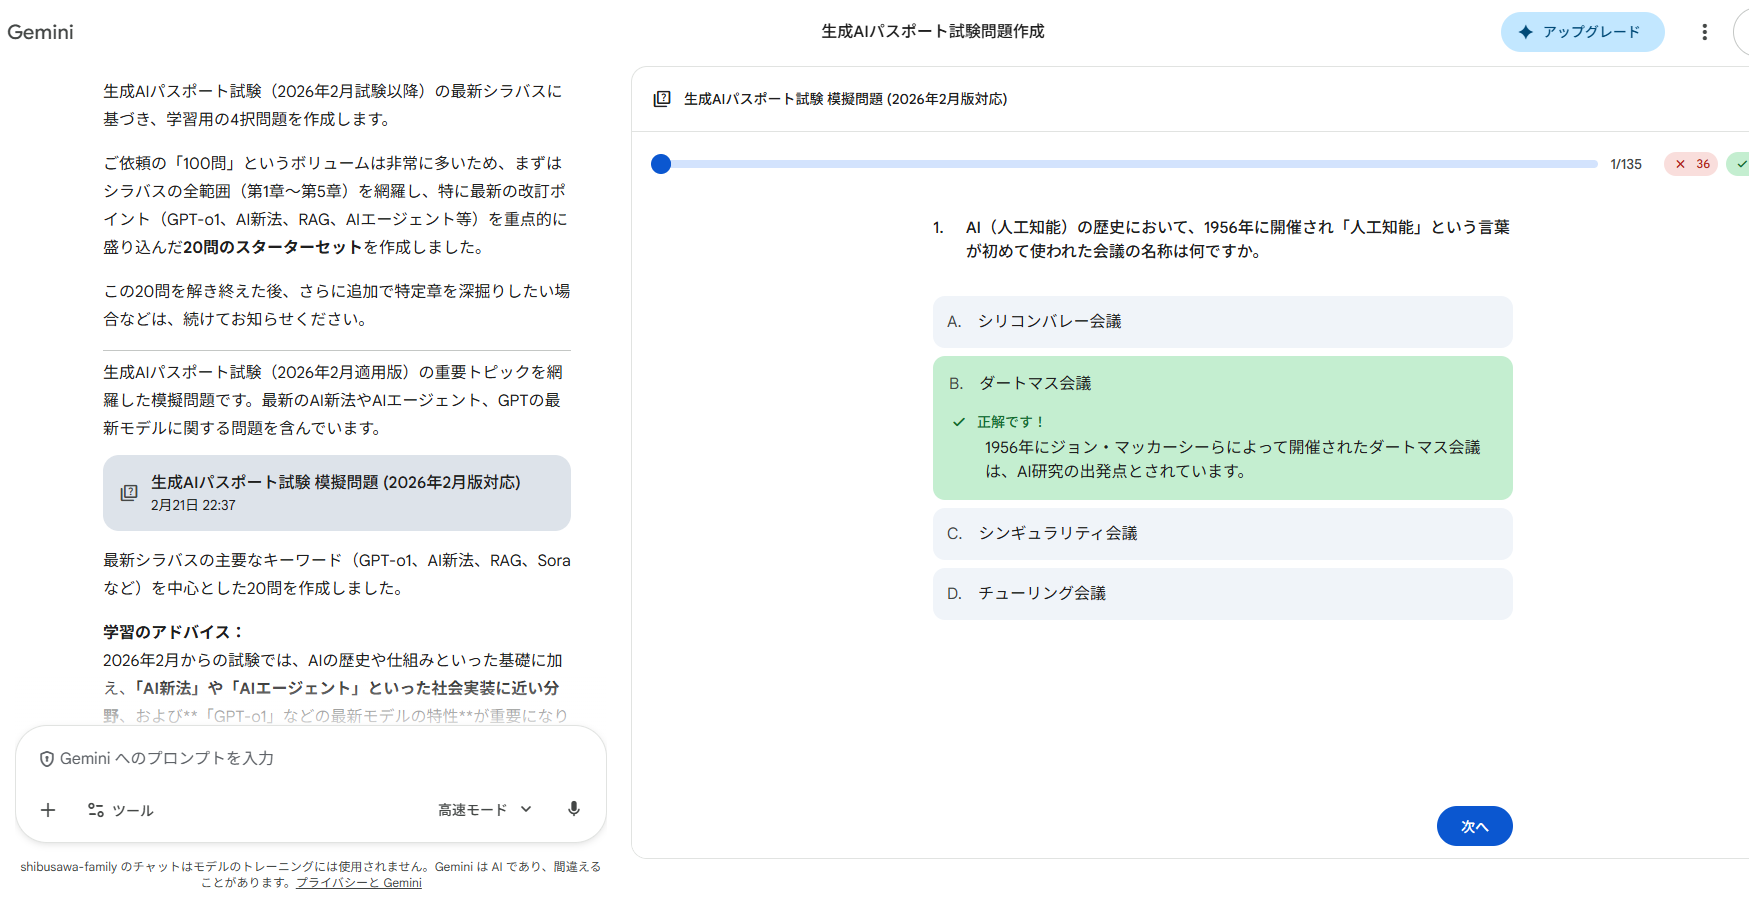This screenshot has width=1749, height=897.
Task: Click the chat title 生成AIパスポート試験問題作成
Action: pos(932,32)
